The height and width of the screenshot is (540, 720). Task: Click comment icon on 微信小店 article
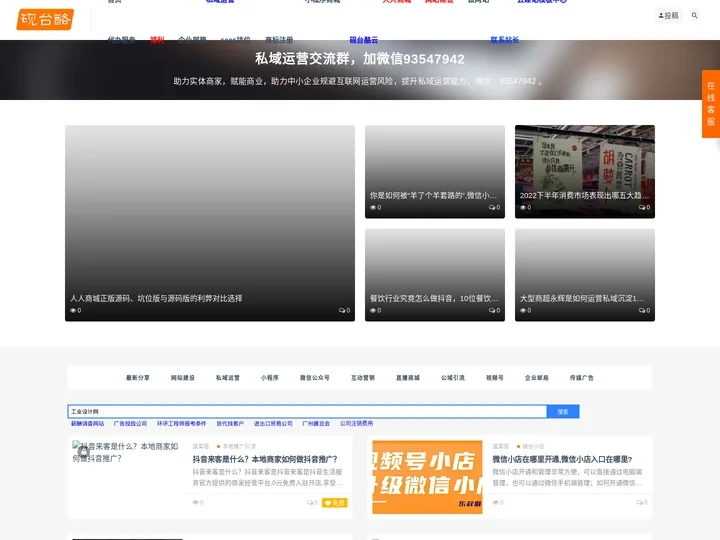(639, 502)
